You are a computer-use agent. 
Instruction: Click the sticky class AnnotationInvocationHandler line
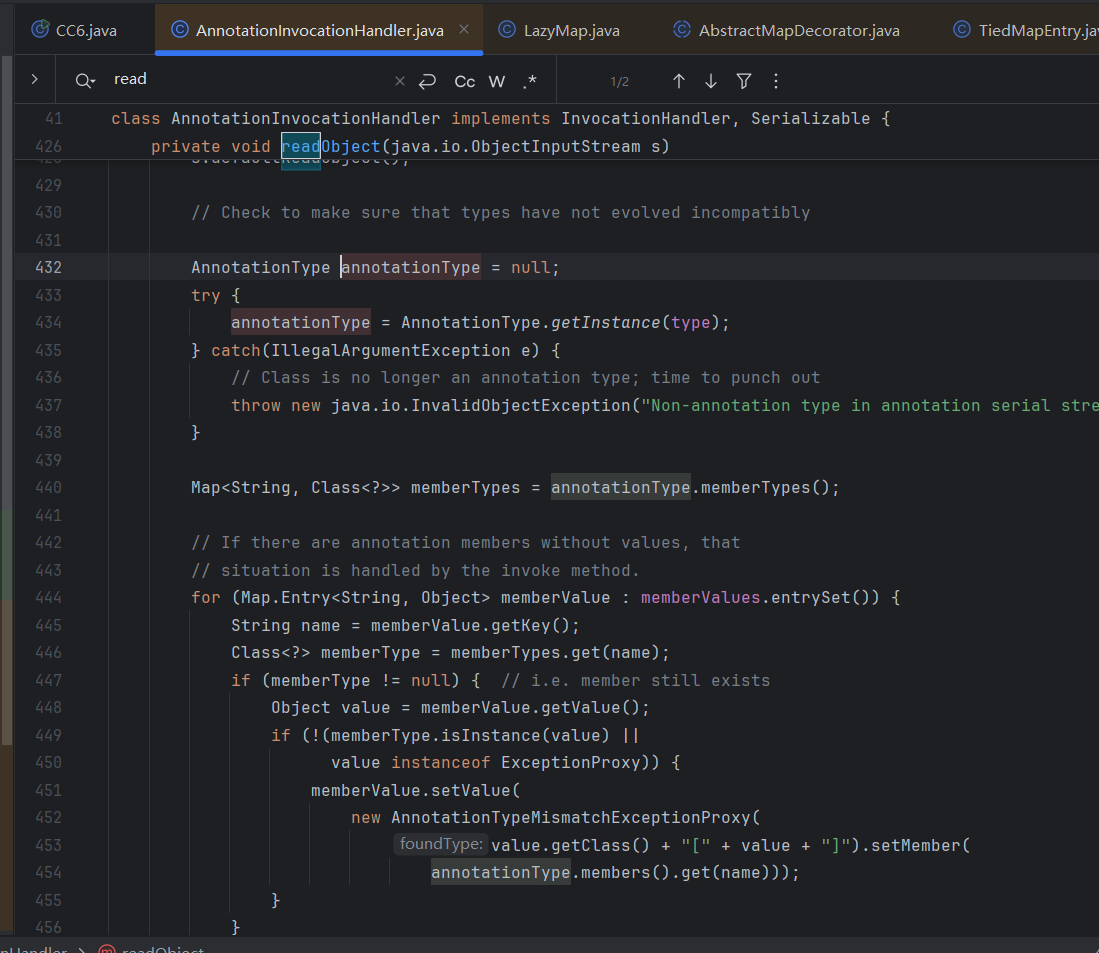[x=501, y=118]
